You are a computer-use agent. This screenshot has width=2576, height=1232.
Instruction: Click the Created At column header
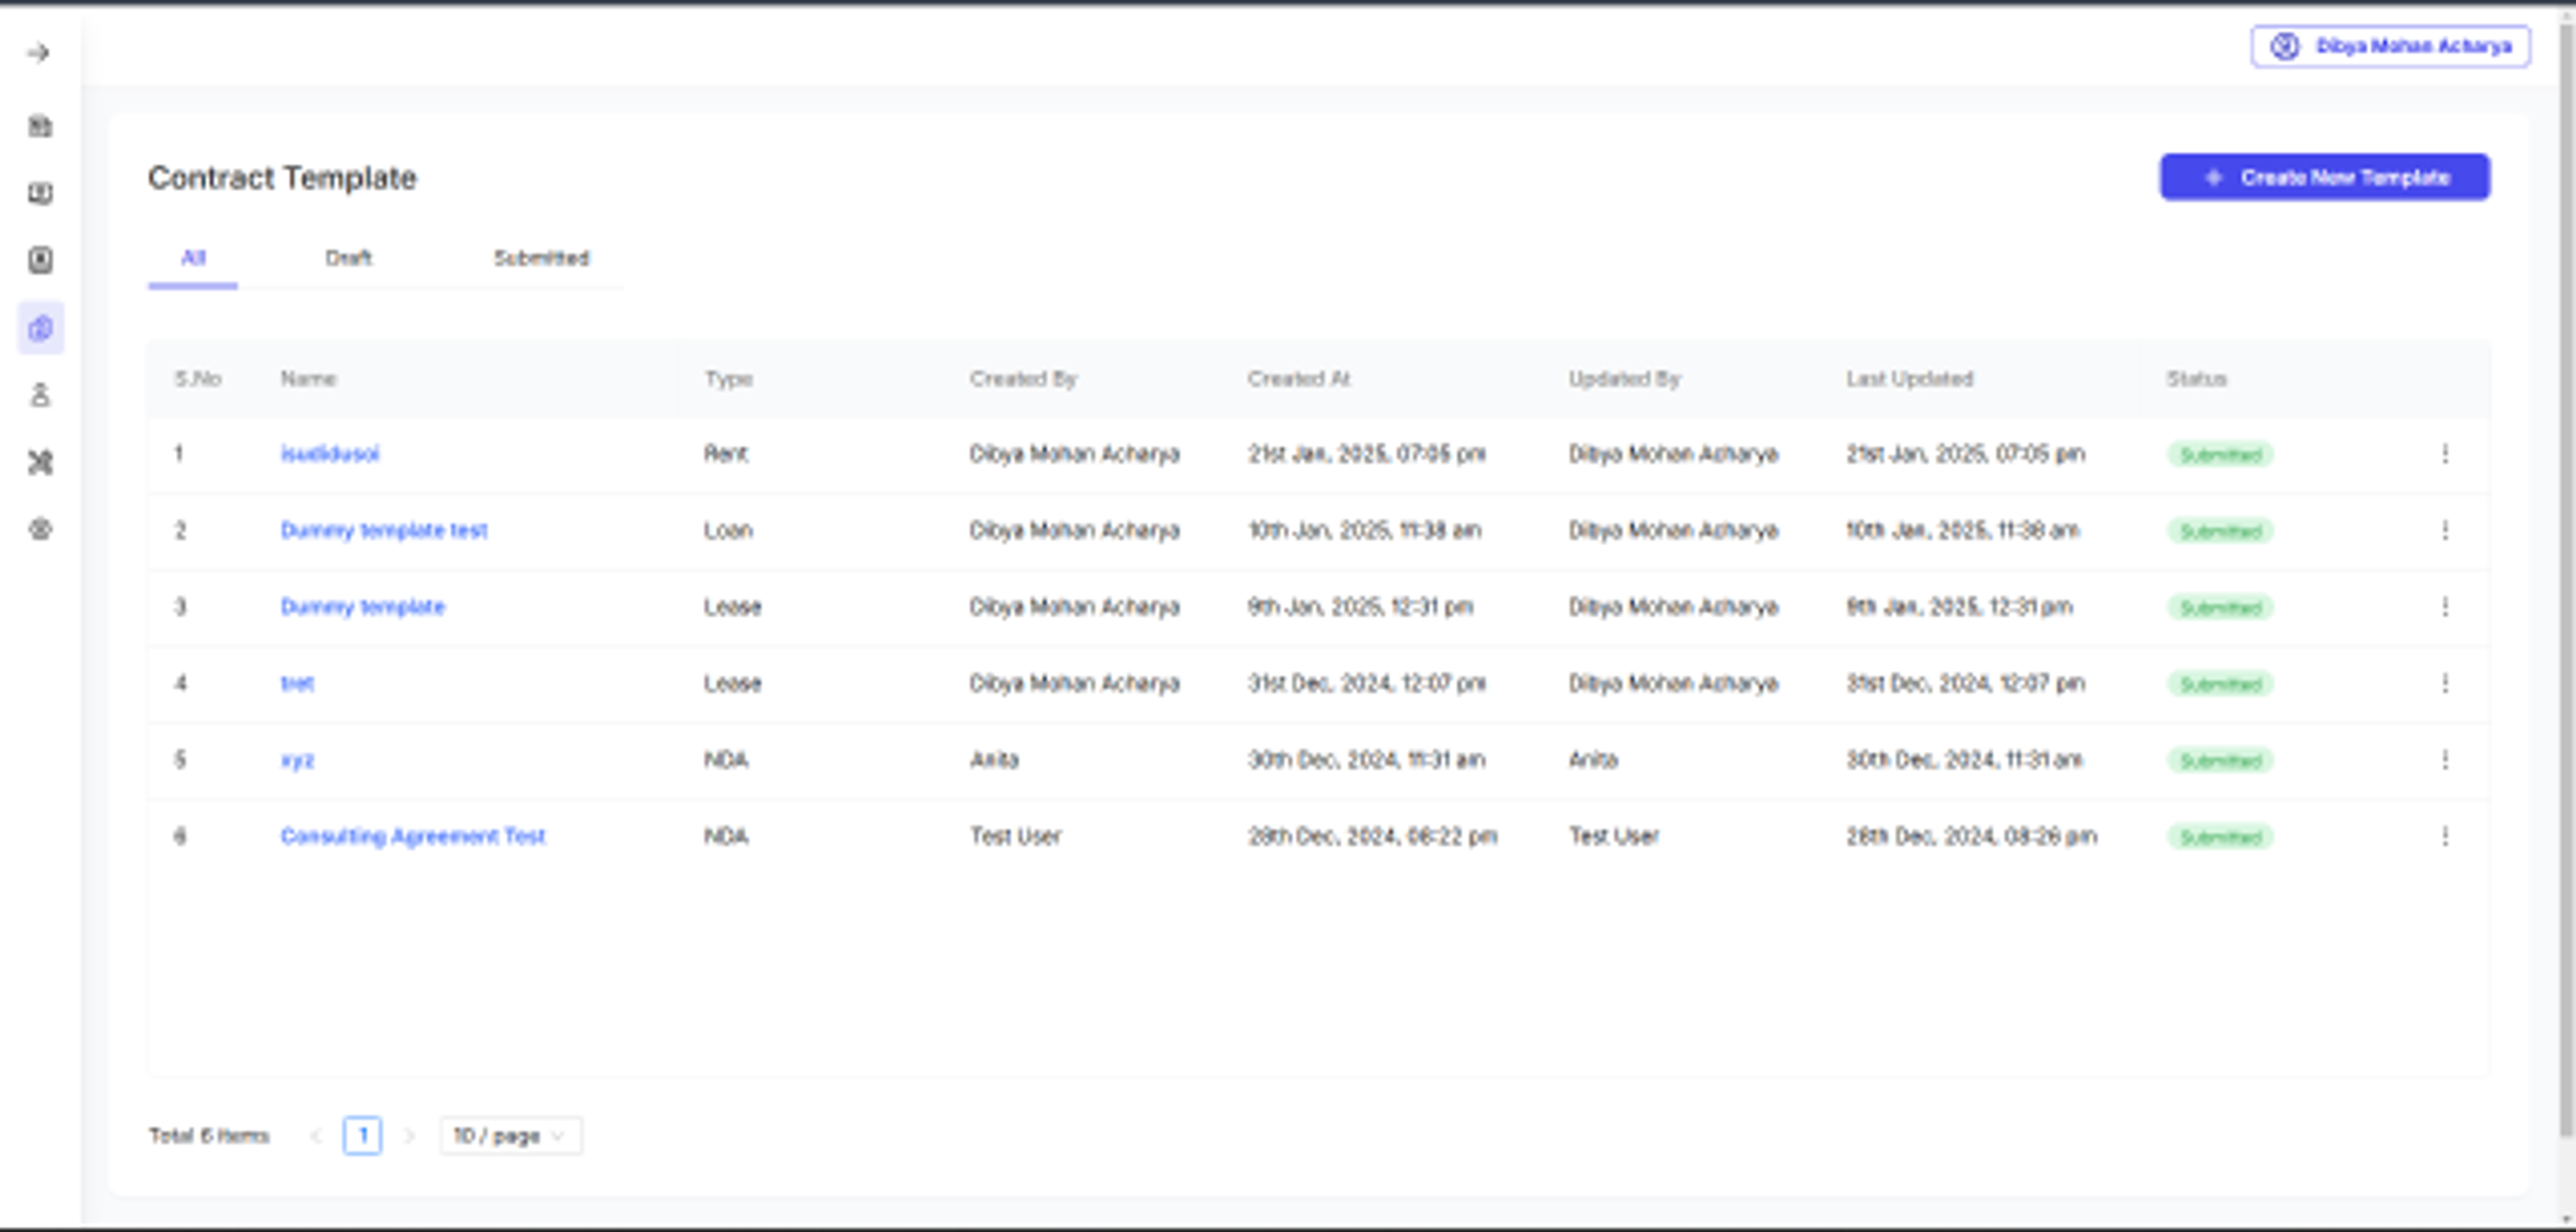(1299, 379)
